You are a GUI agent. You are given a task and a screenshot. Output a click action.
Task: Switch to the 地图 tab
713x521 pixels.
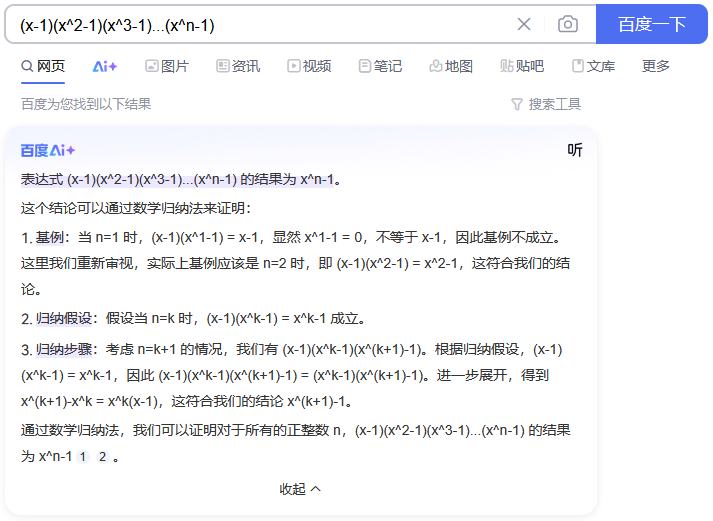[x=451, y=66]
